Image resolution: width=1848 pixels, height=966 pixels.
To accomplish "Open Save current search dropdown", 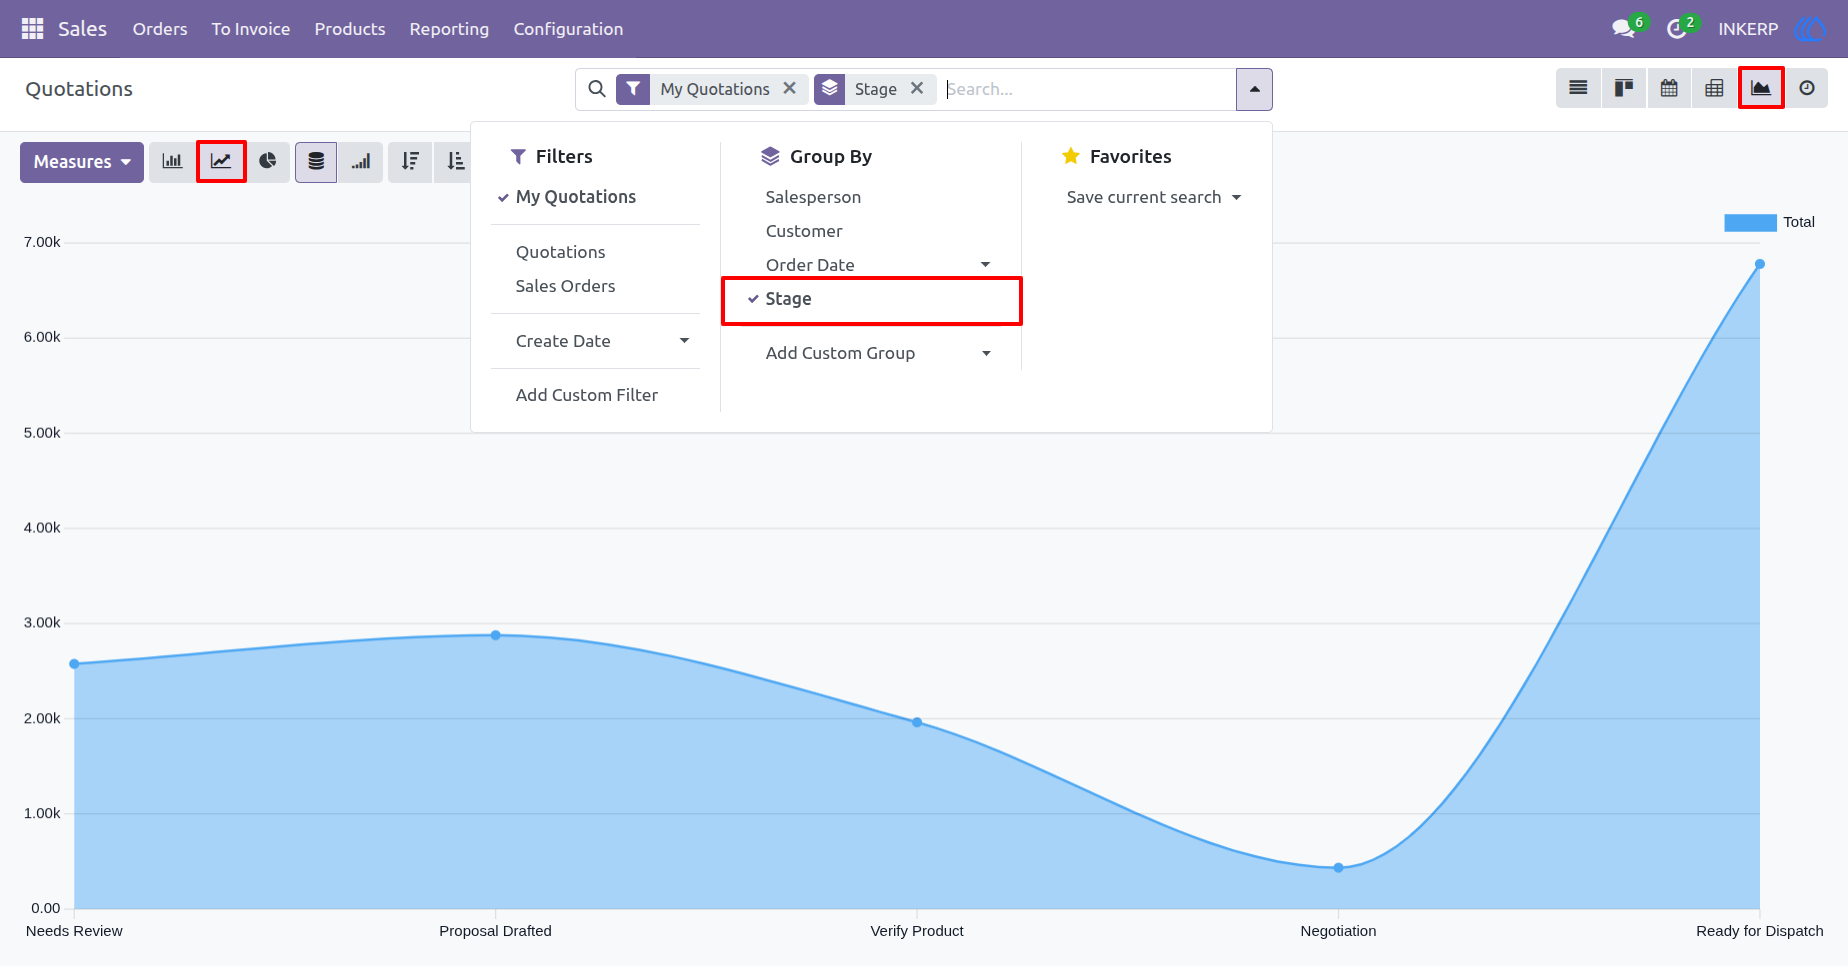I will click(1154, 198).
